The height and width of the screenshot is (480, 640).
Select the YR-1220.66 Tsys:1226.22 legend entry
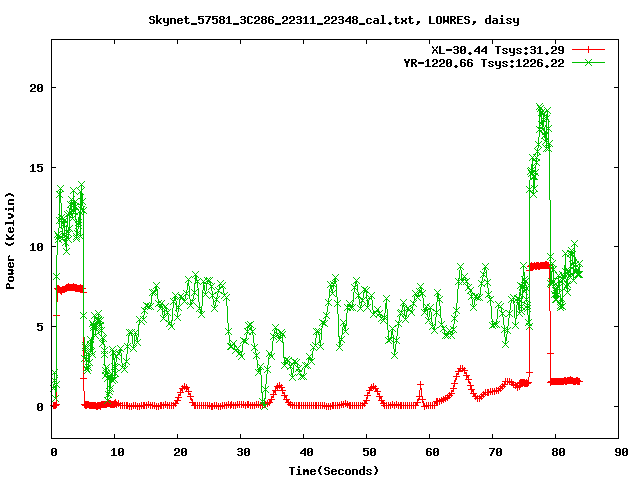[x=484, y=63]
